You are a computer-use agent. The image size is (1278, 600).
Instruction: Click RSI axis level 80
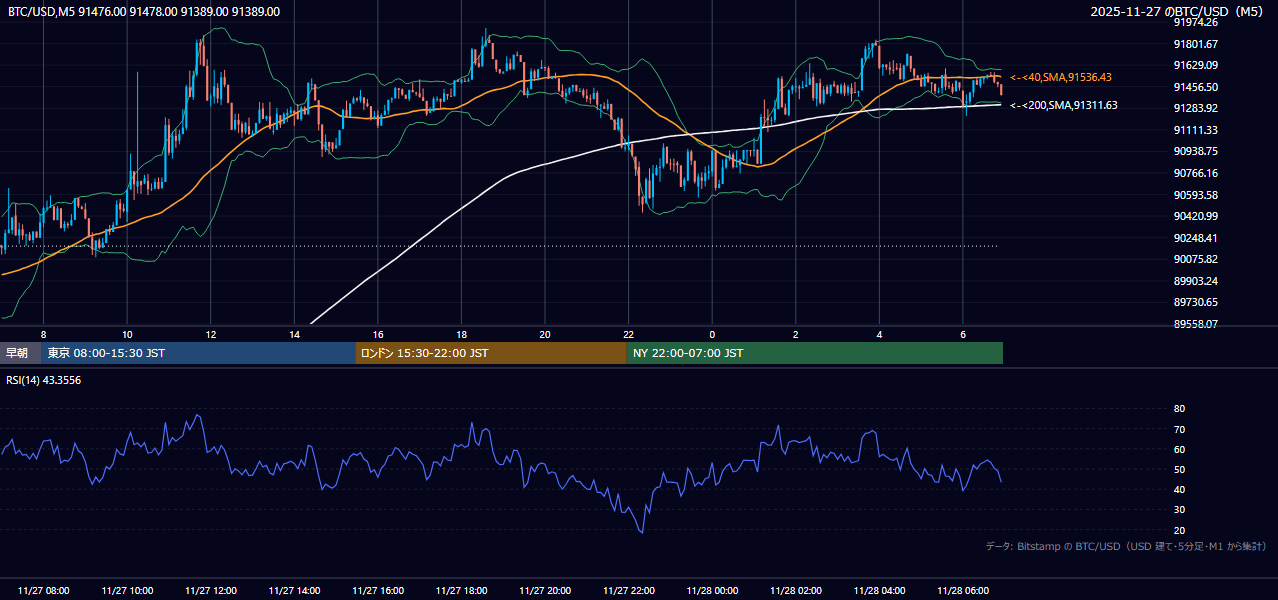(x=1179, y=409)
